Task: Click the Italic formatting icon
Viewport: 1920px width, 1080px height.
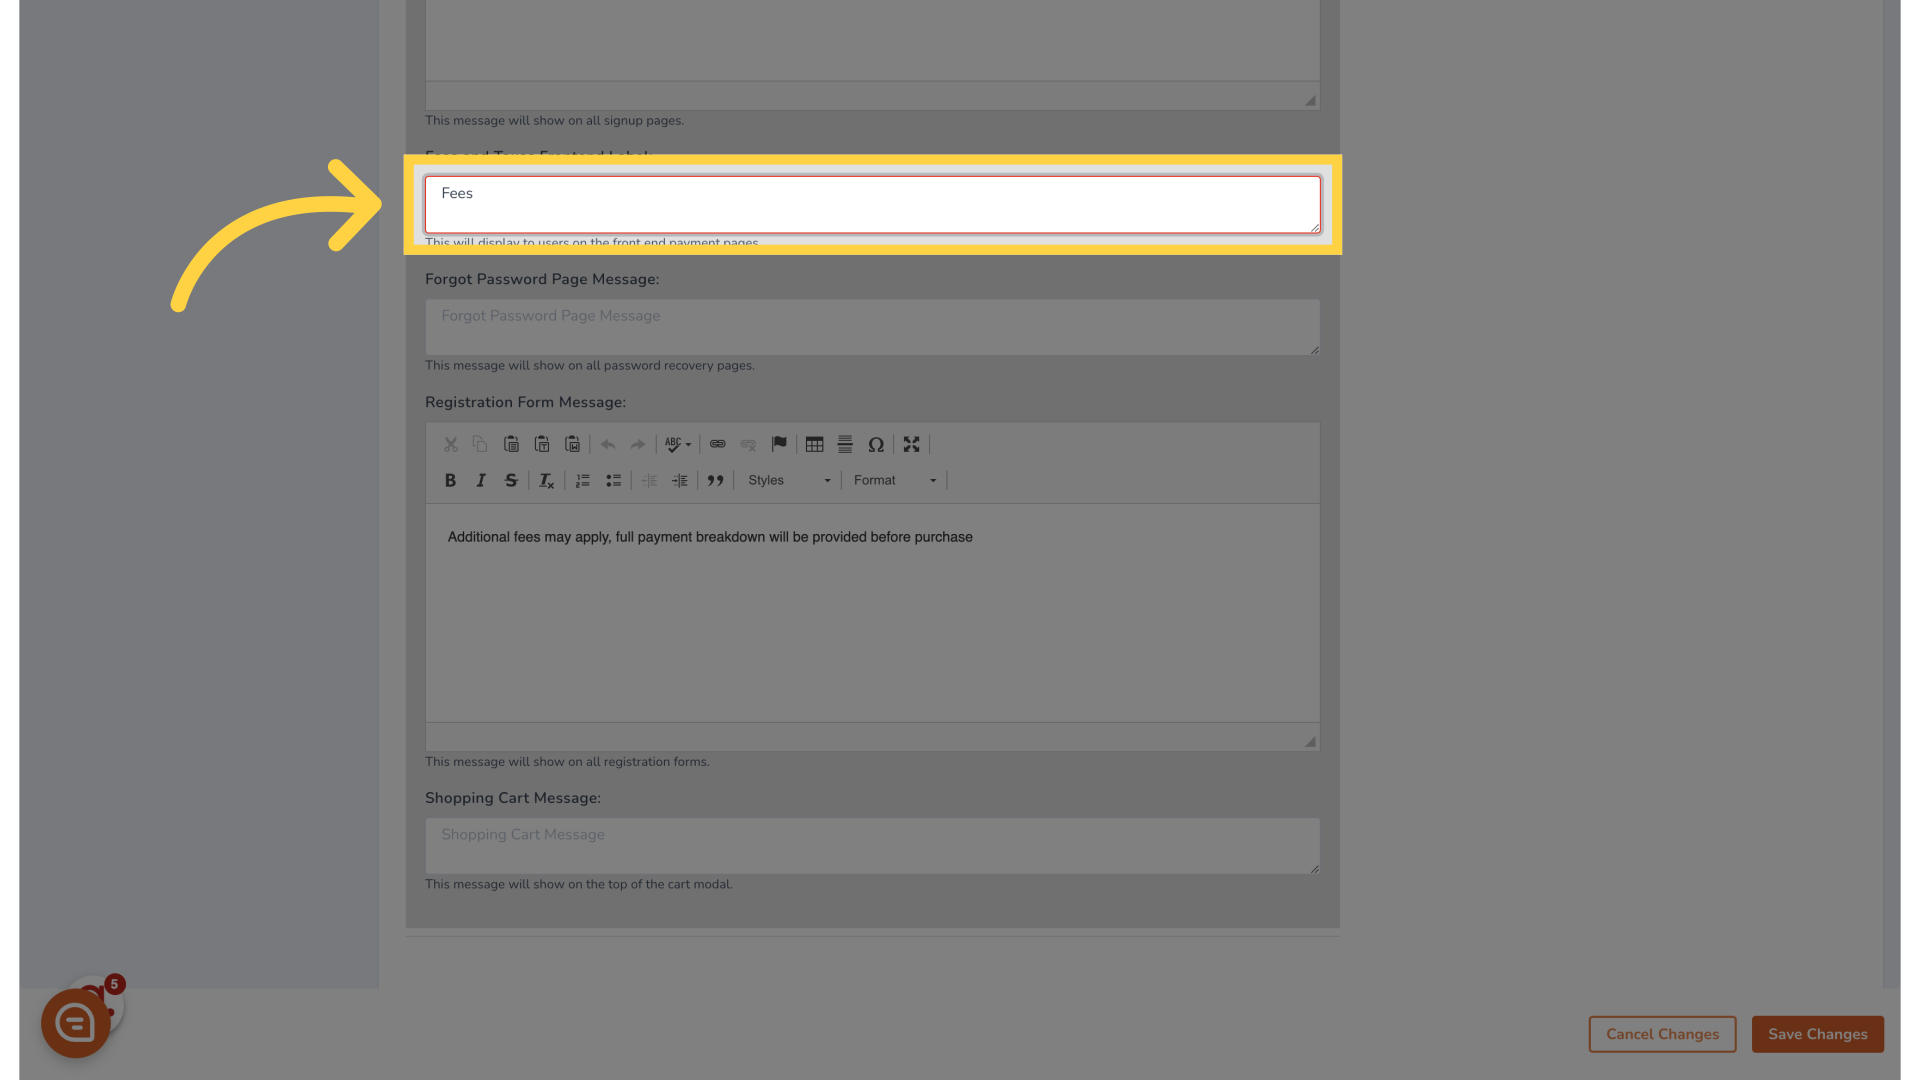Action: point(479,479)
